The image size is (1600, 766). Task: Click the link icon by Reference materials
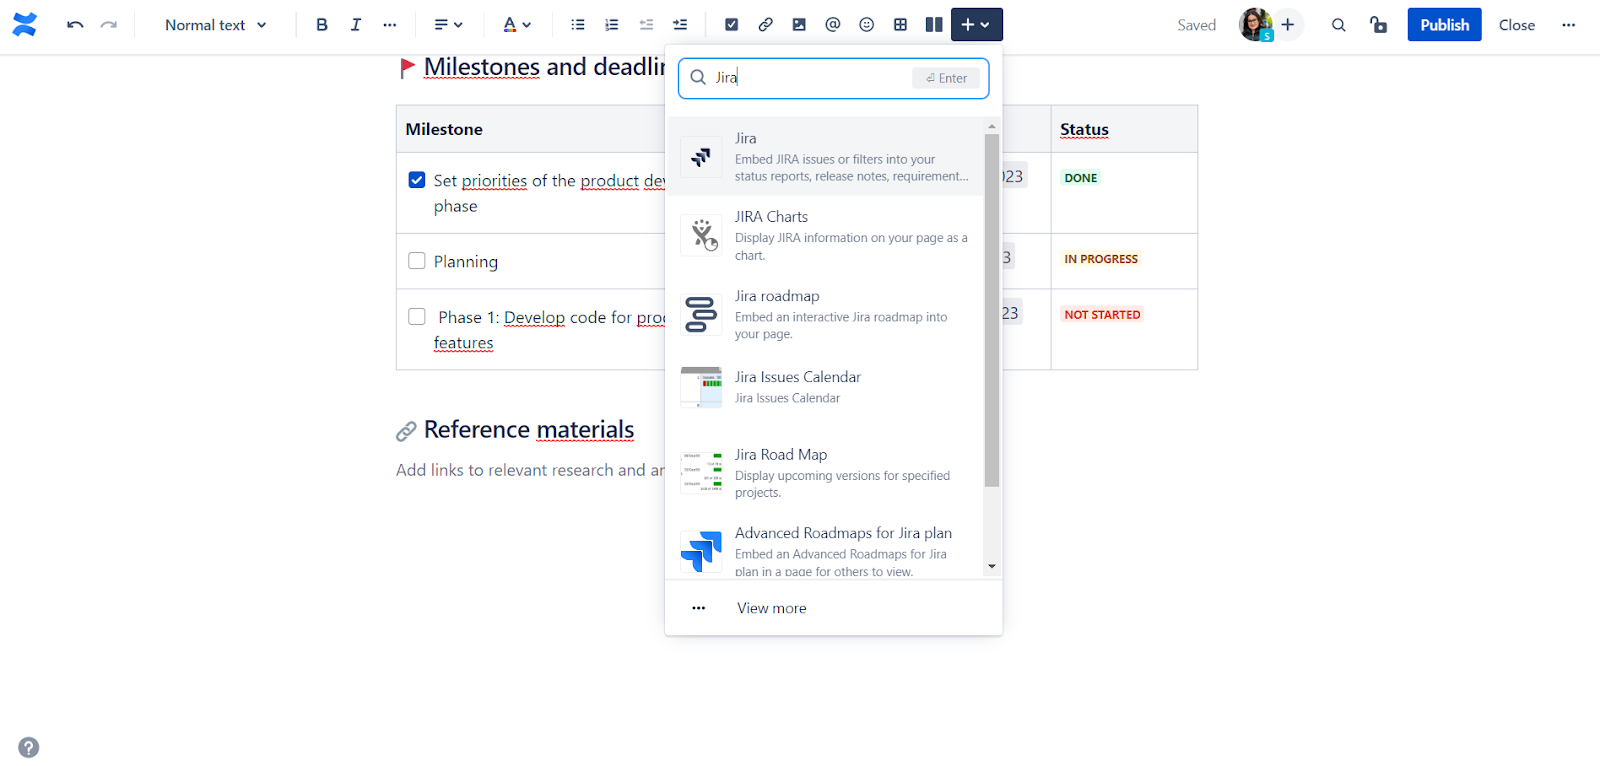point(406,431)
